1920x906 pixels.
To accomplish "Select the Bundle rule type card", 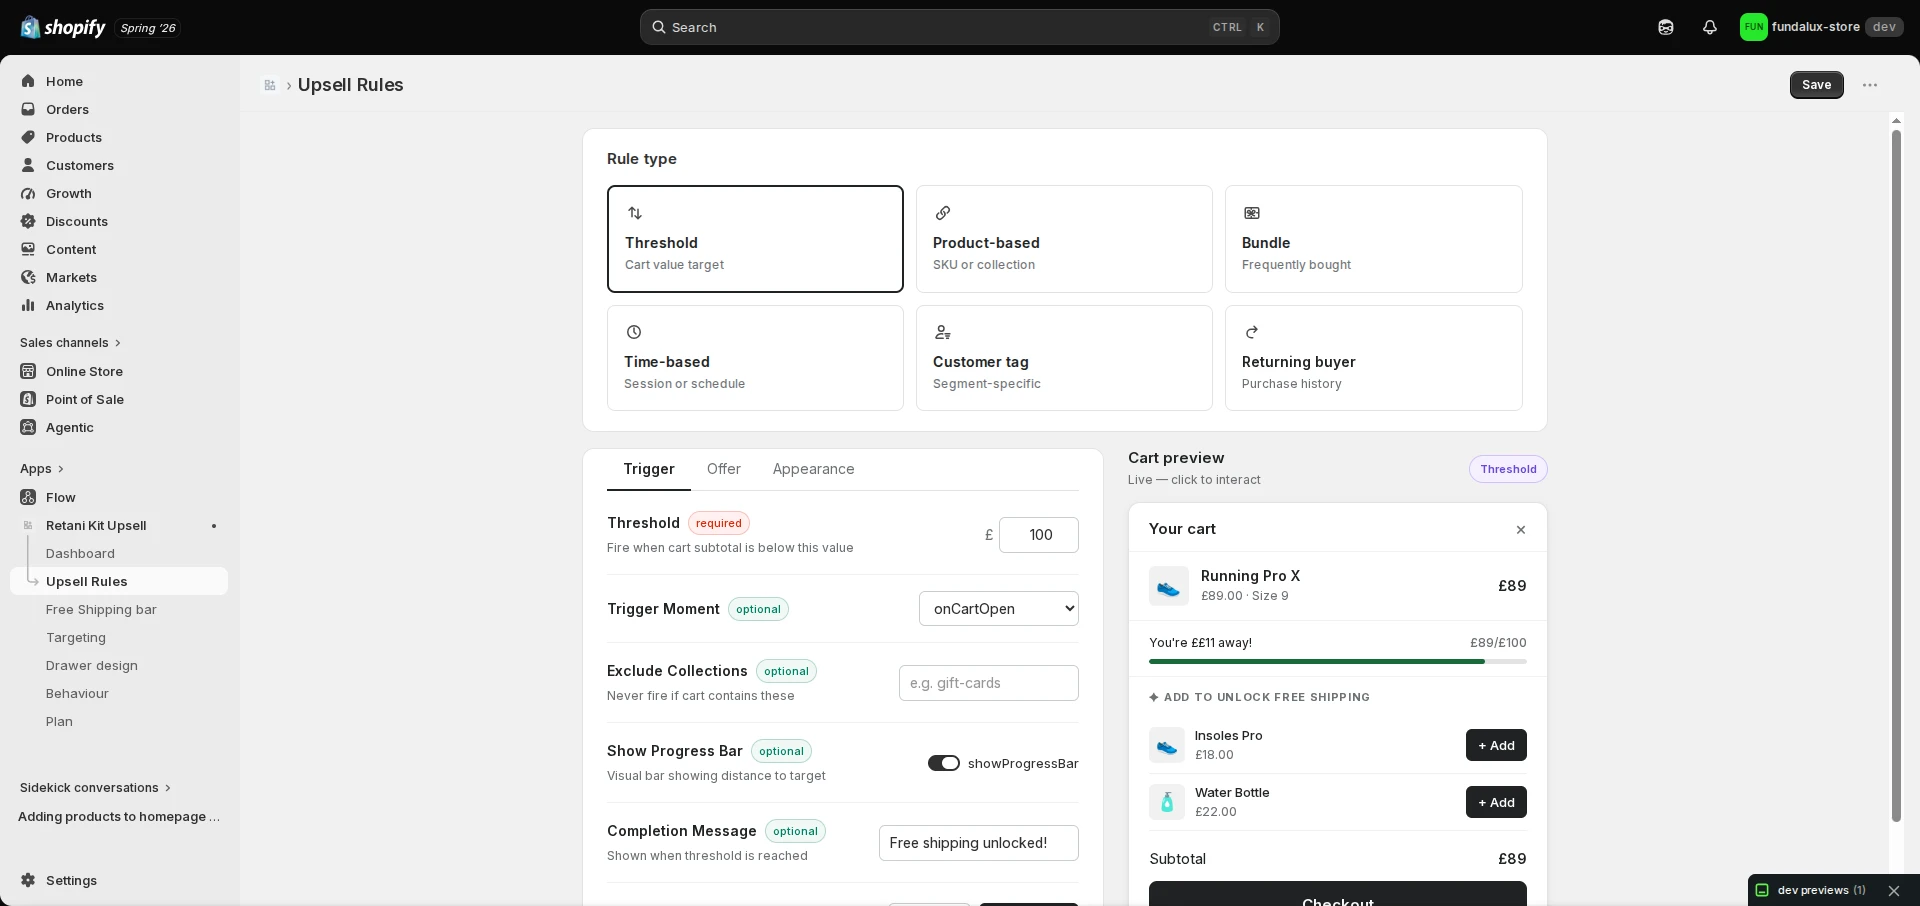I will [x=1373, y=239].
